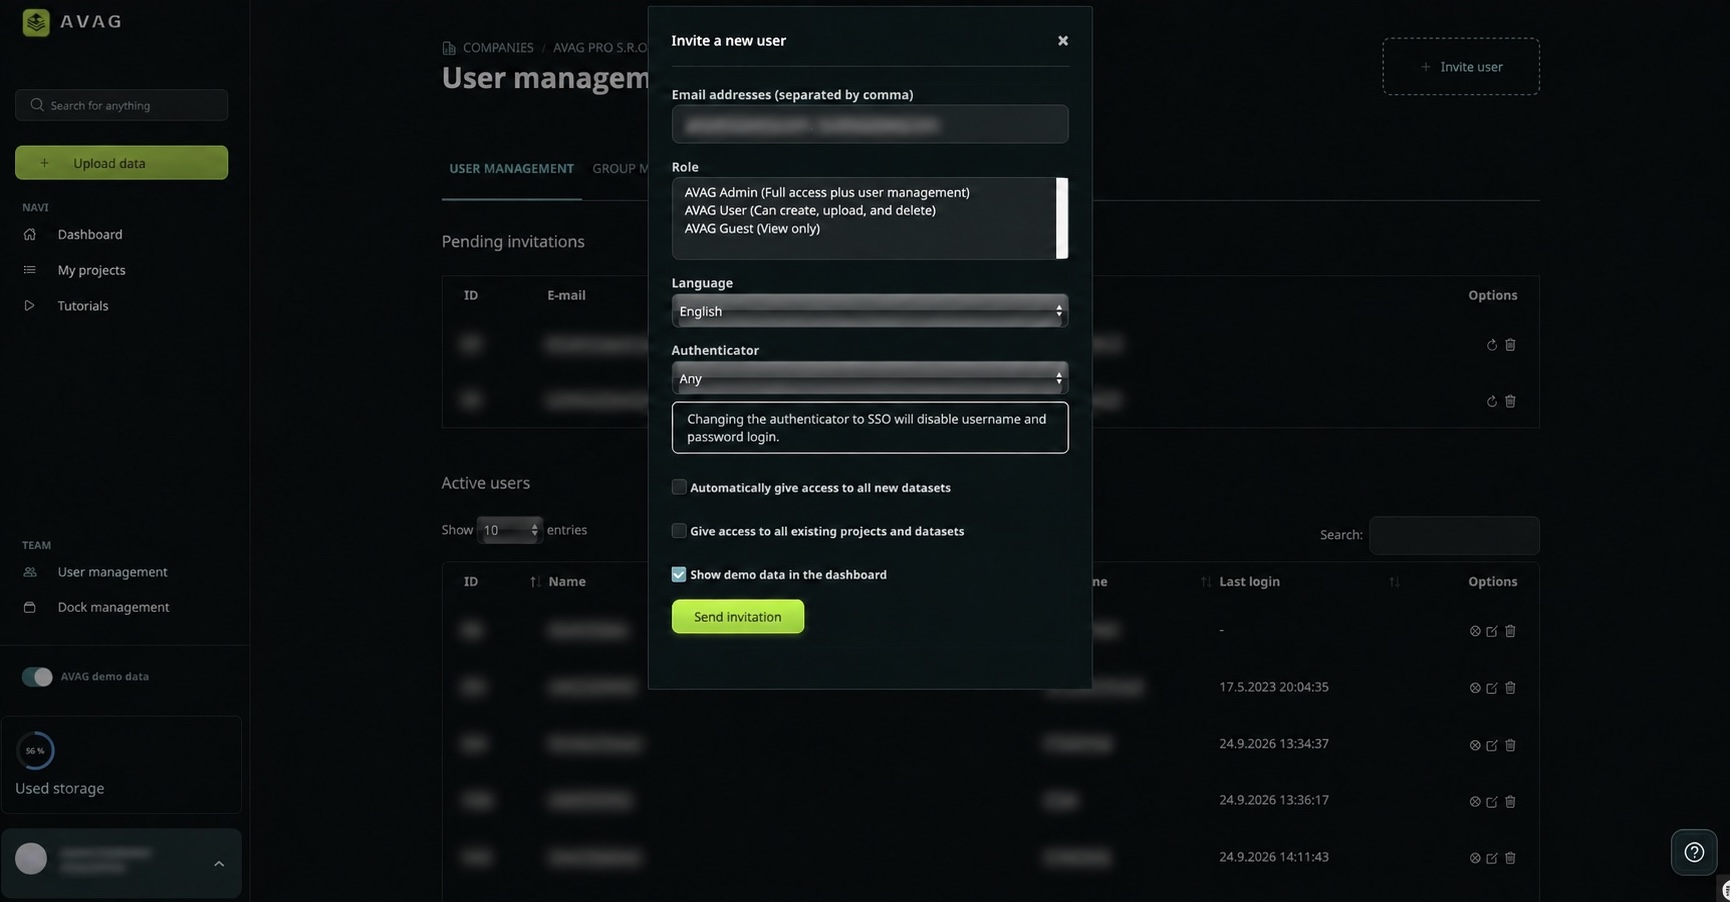Click the 56% used storage progress ring
The image size is (1730, 902).
(35, 751)
